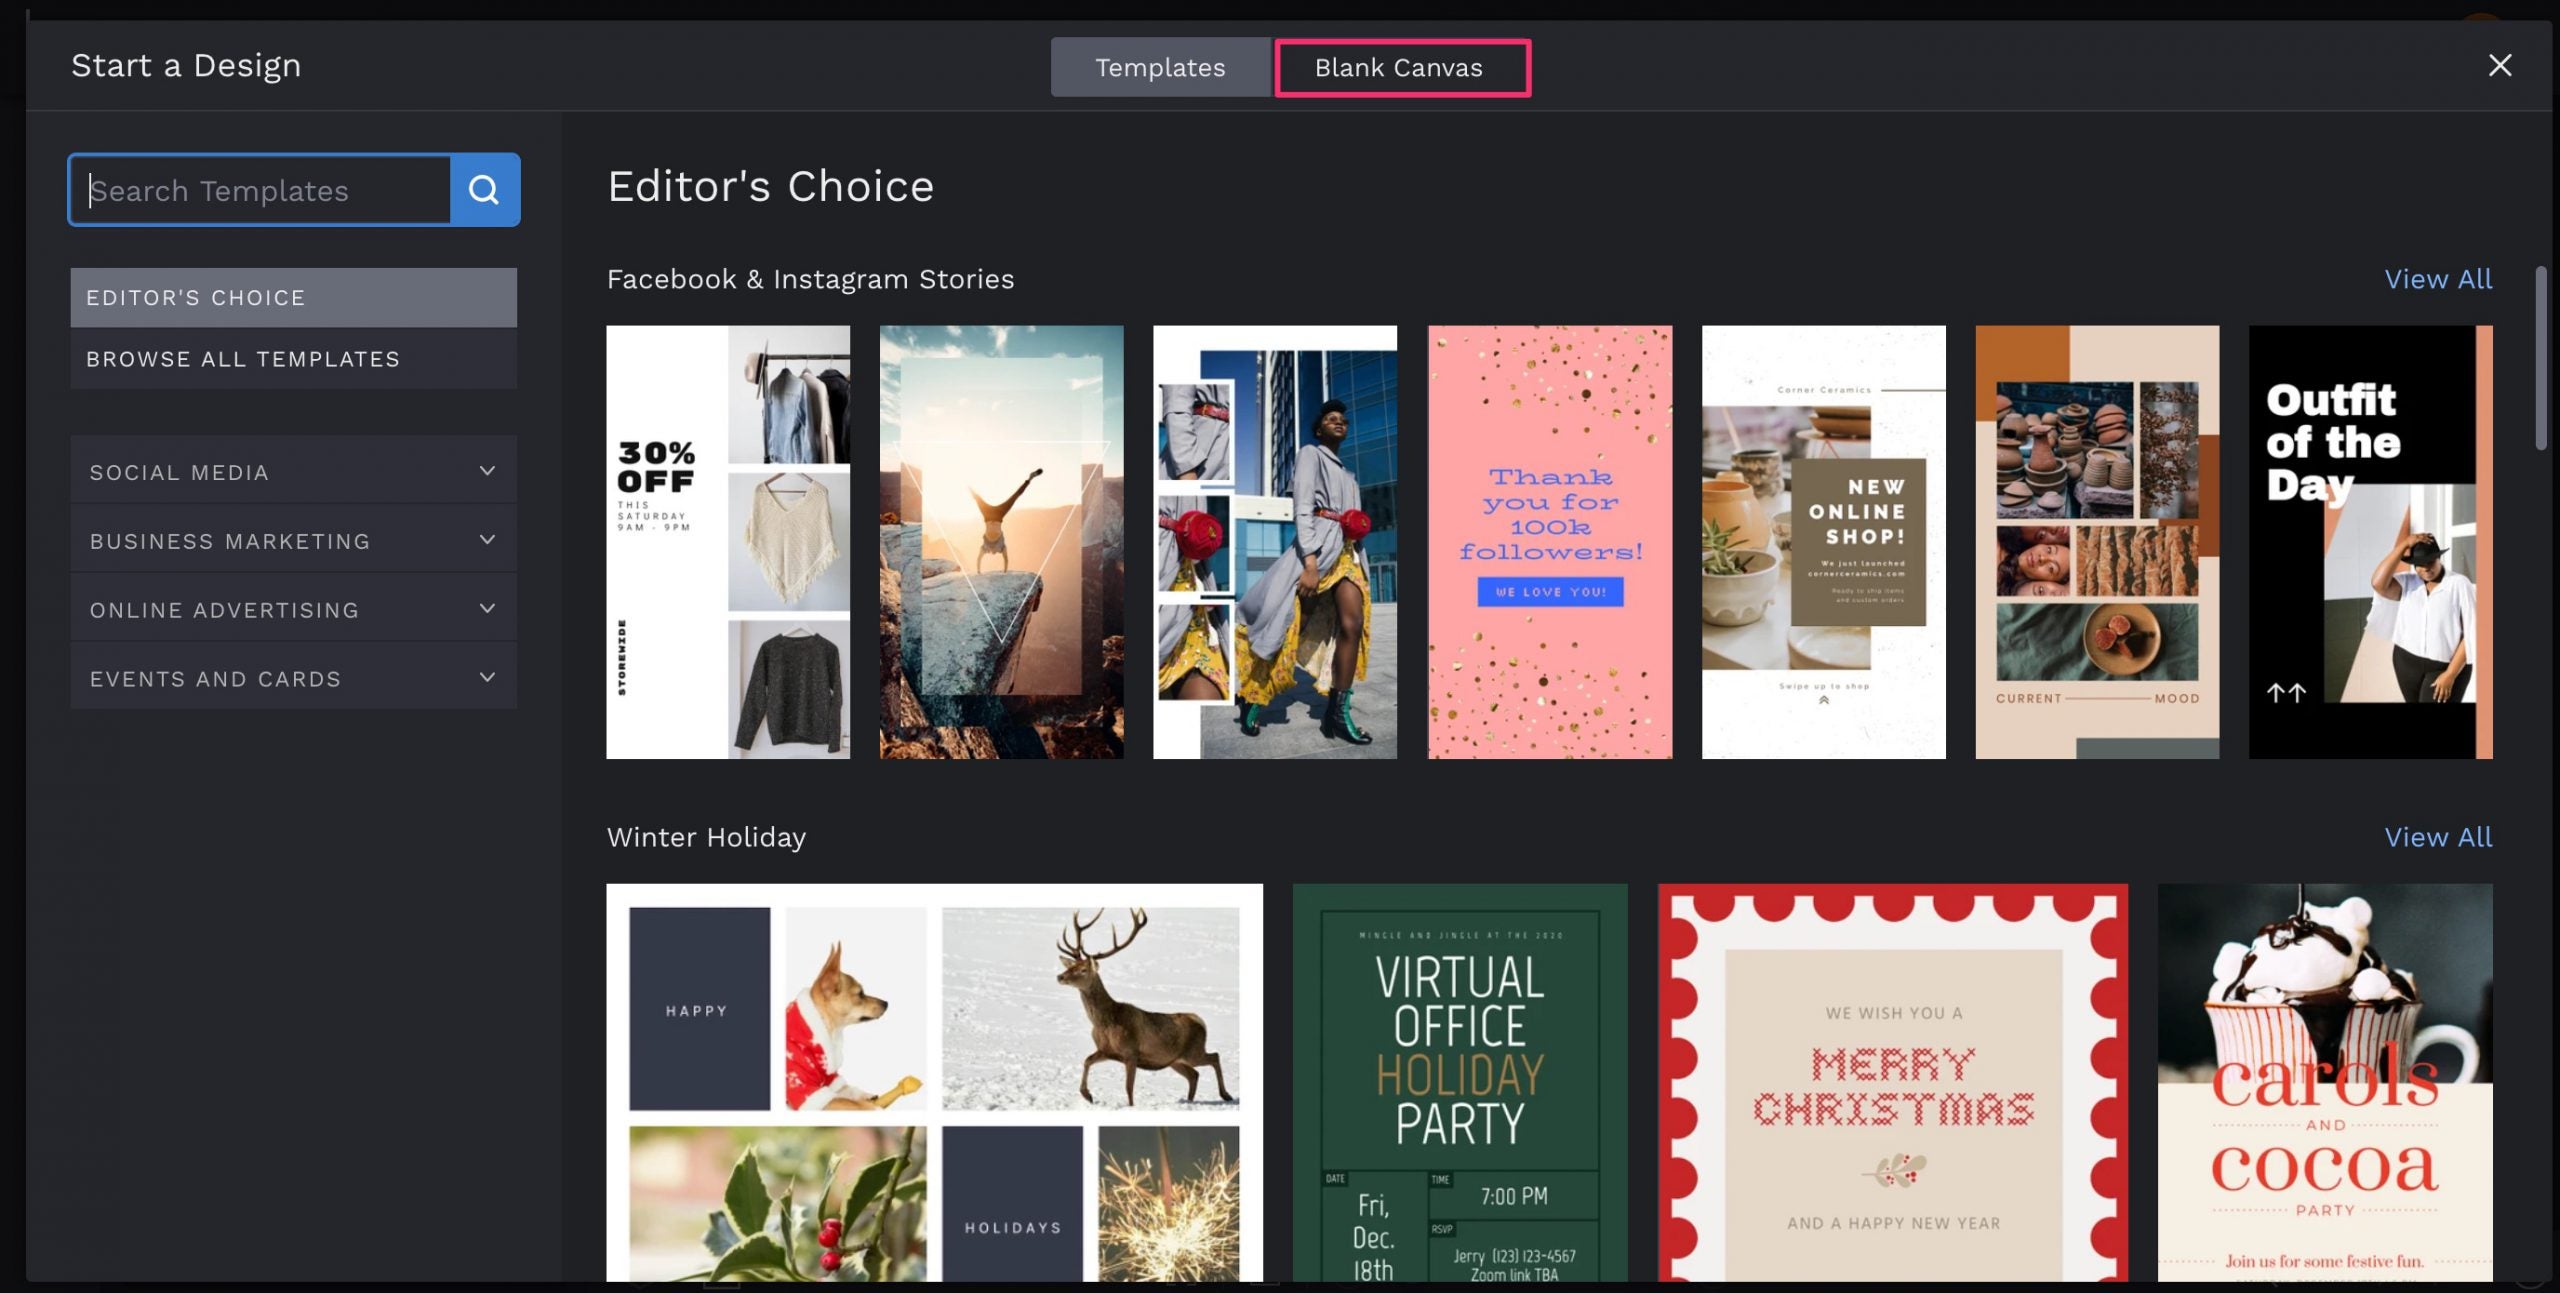Expand the Business Marketing category
Viewport: 2560px width, 1293px height.
292,540
